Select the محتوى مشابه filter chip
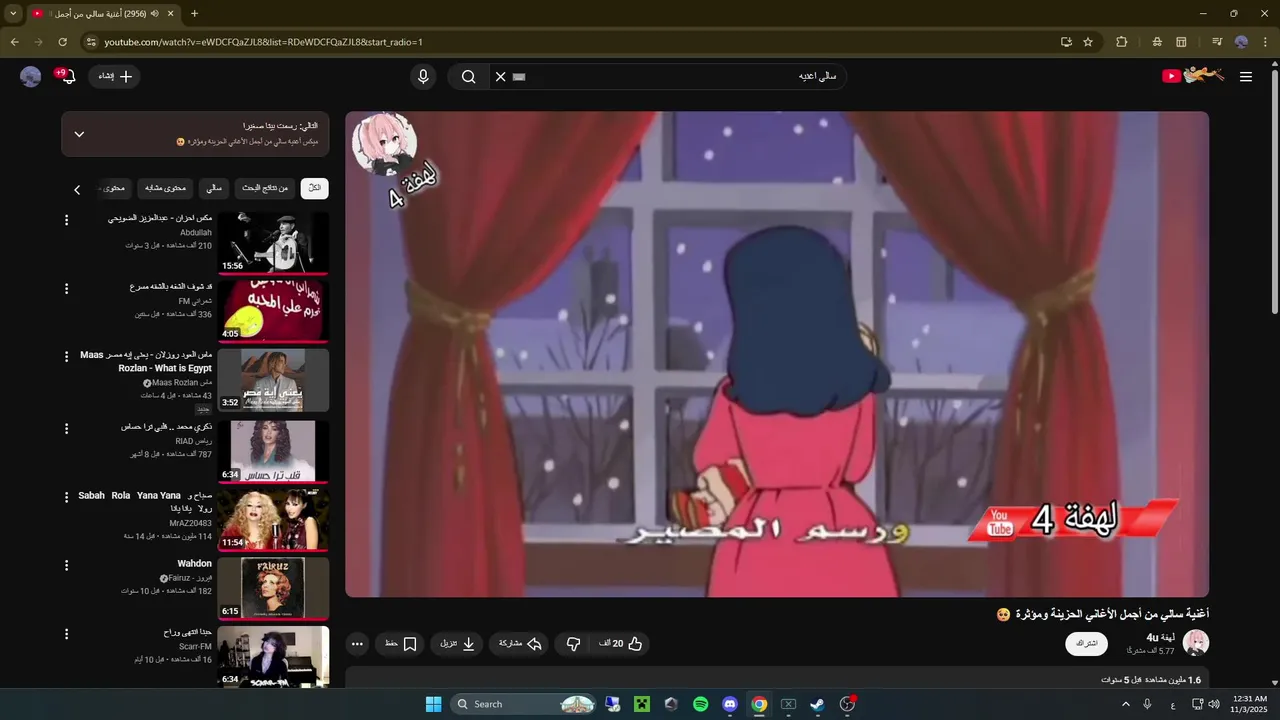 pos(165,188)
